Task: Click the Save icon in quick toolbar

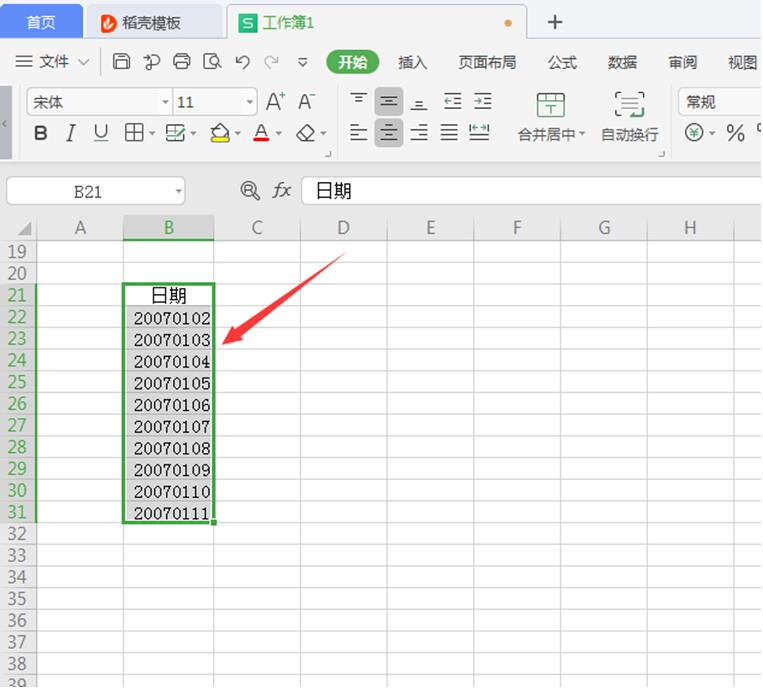Action: 122,62
